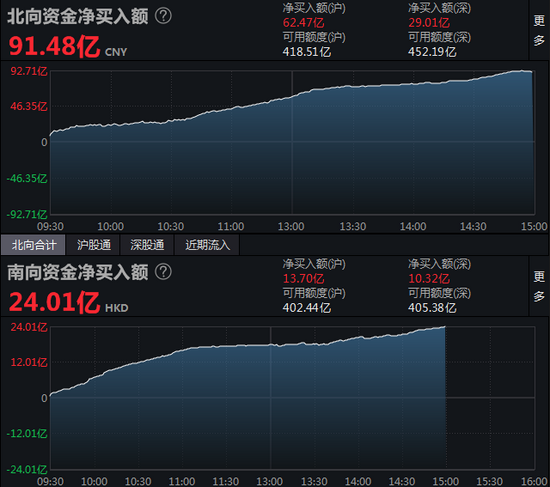Click southbound 净买入额(深) value 10.32亿
The image size is (550, 487).
click(x=429, y=279)
